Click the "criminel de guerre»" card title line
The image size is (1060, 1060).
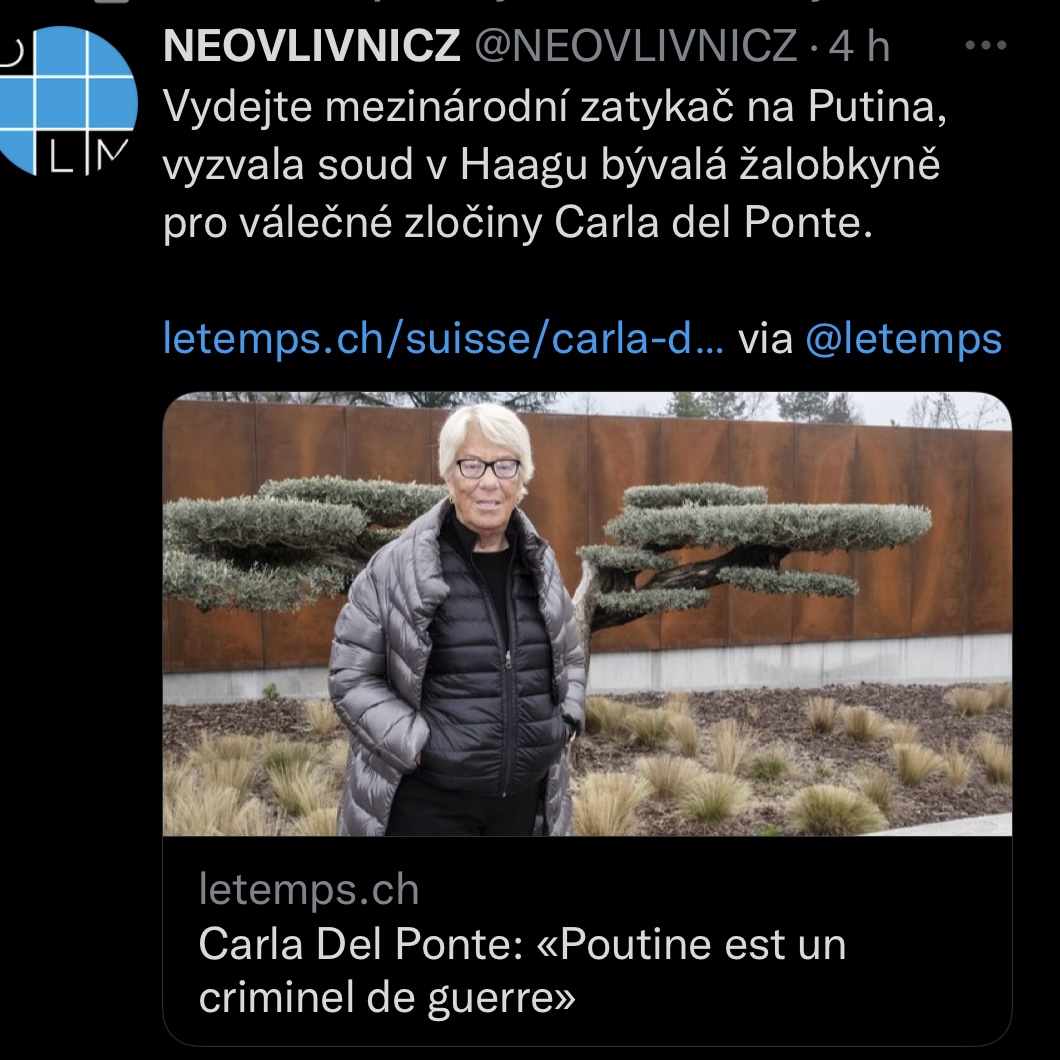(387, 998)
